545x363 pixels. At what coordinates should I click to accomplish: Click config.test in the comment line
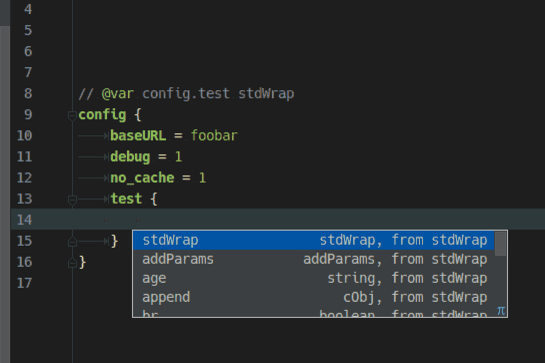point(186,94)
